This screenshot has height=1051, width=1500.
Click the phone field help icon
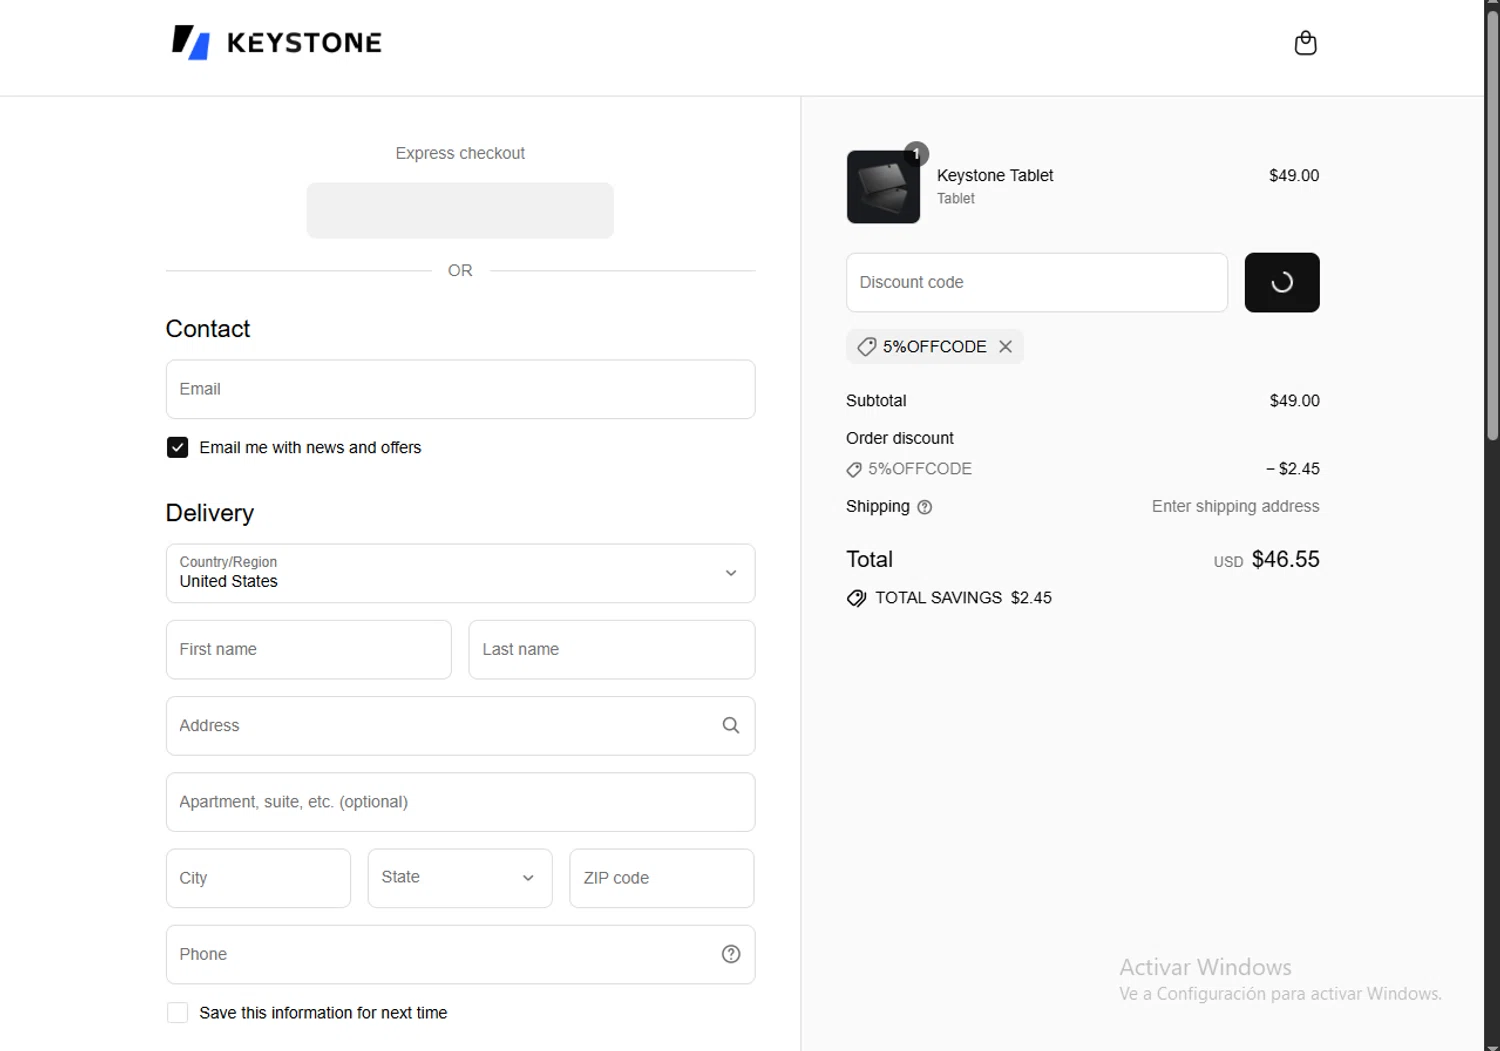point(731,954)
